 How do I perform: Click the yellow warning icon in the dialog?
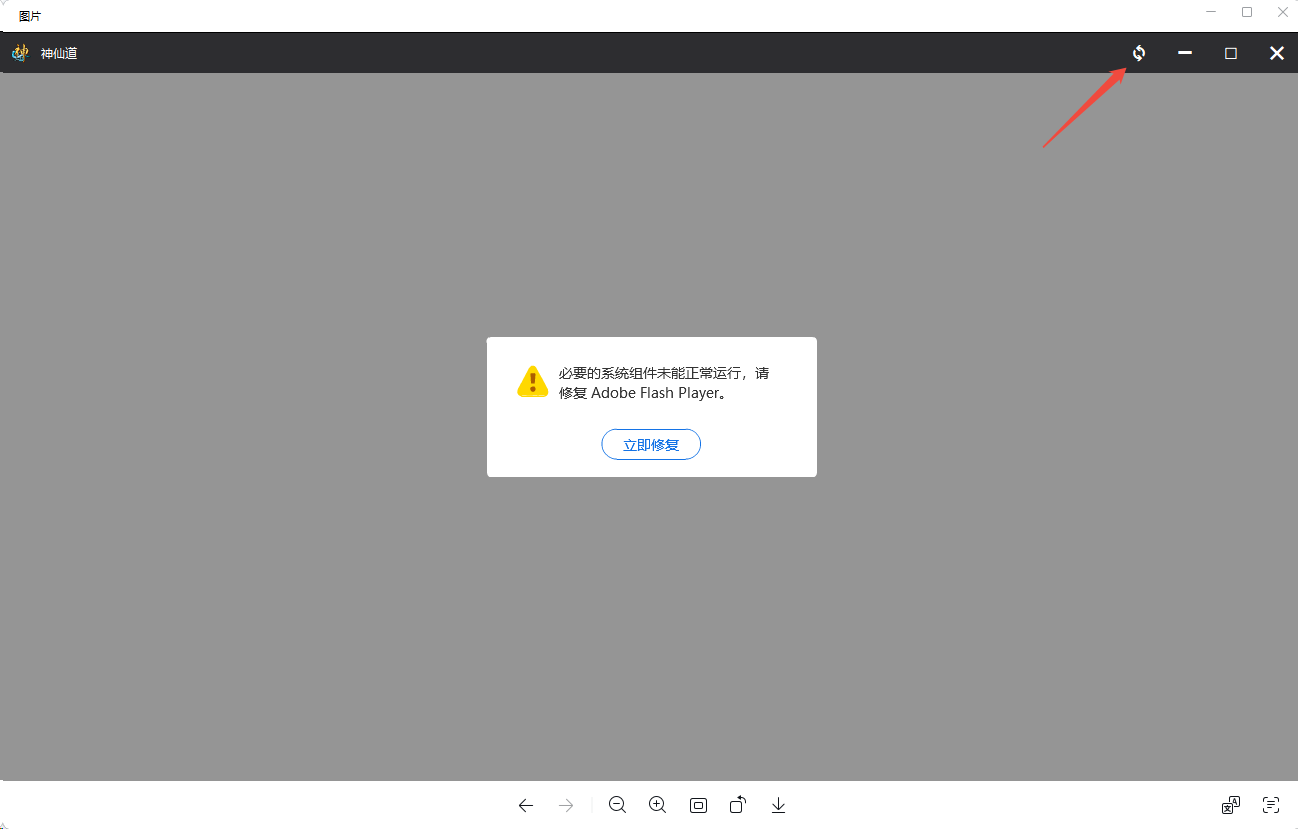coord(532,382)
